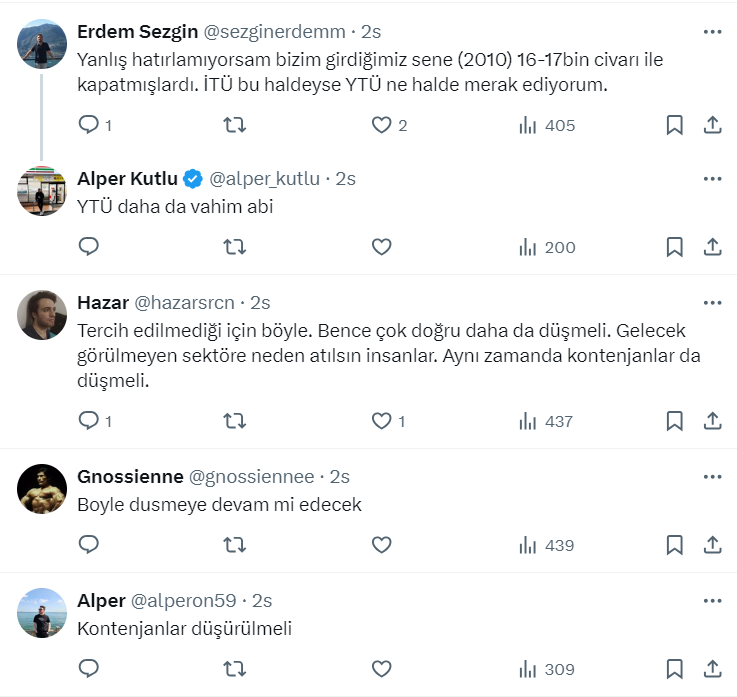This screenshot has width=737, height=697.
Task: Reply to Alper's Kontenjanlar tweet
Action: [x=89, y=669]
